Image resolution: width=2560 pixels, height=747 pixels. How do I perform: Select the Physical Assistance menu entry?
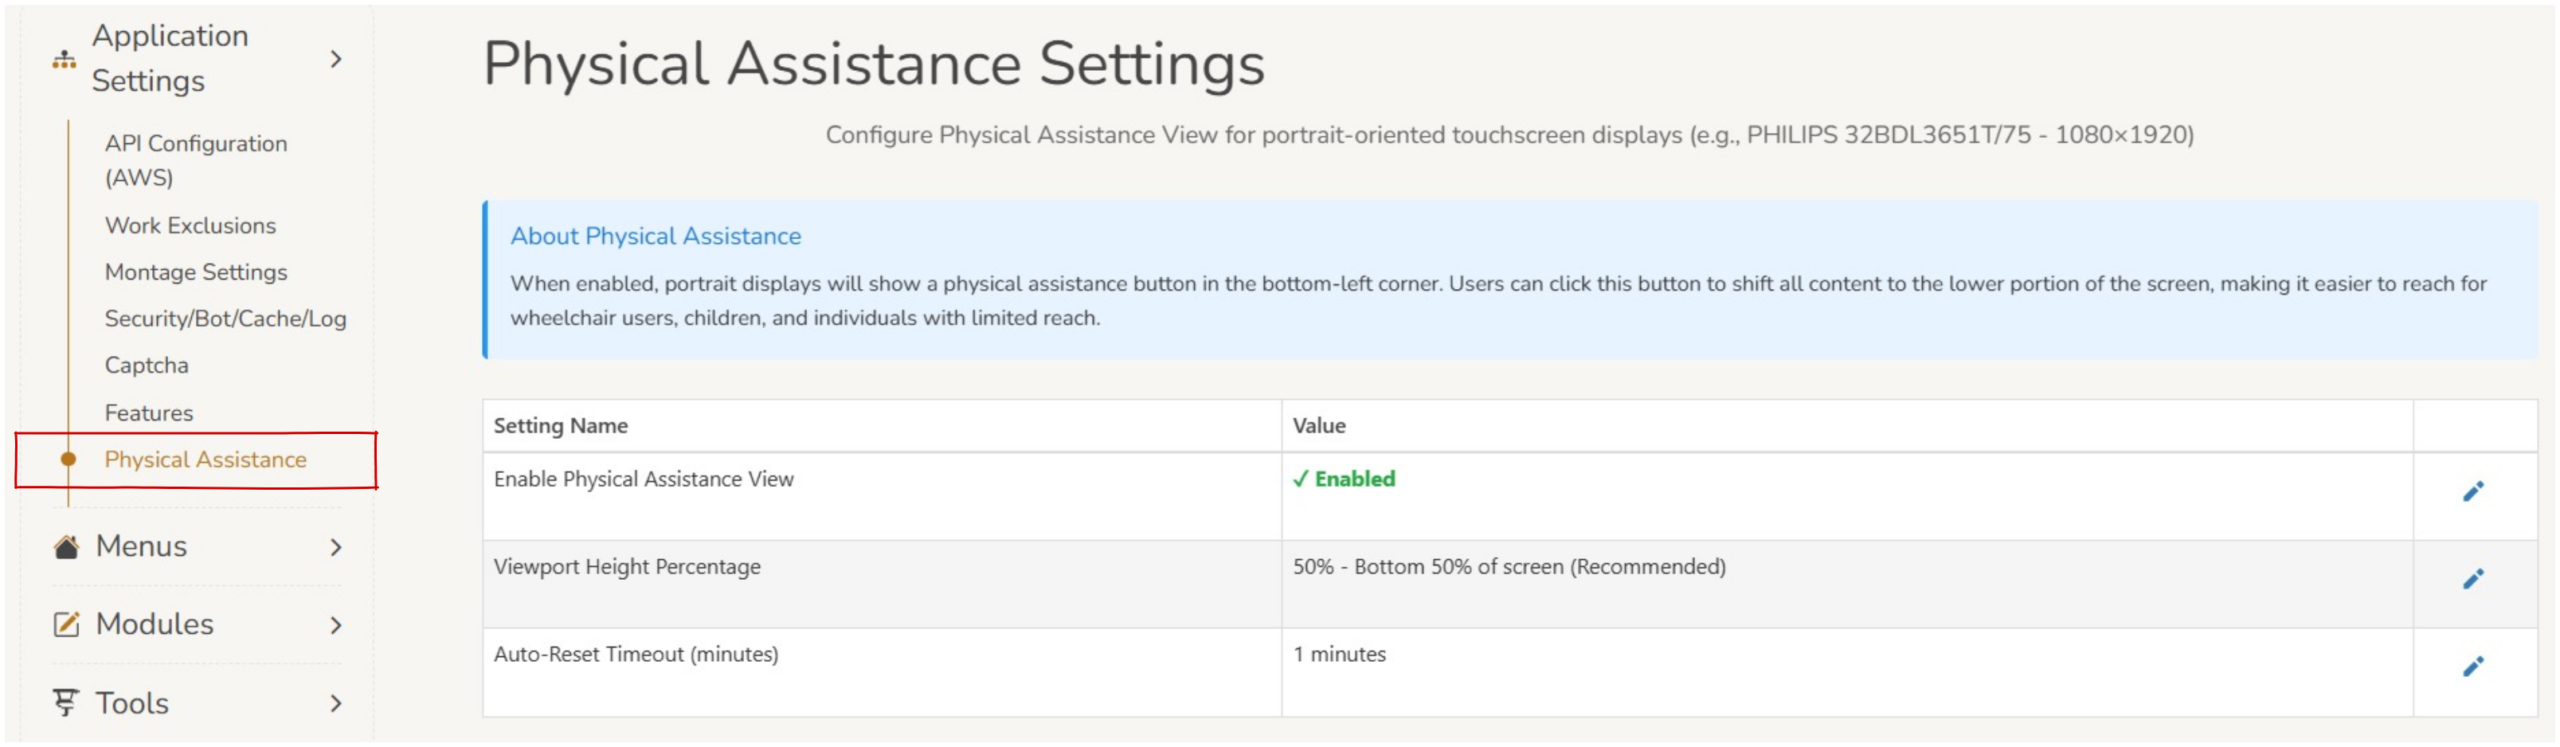click(205, 460)
